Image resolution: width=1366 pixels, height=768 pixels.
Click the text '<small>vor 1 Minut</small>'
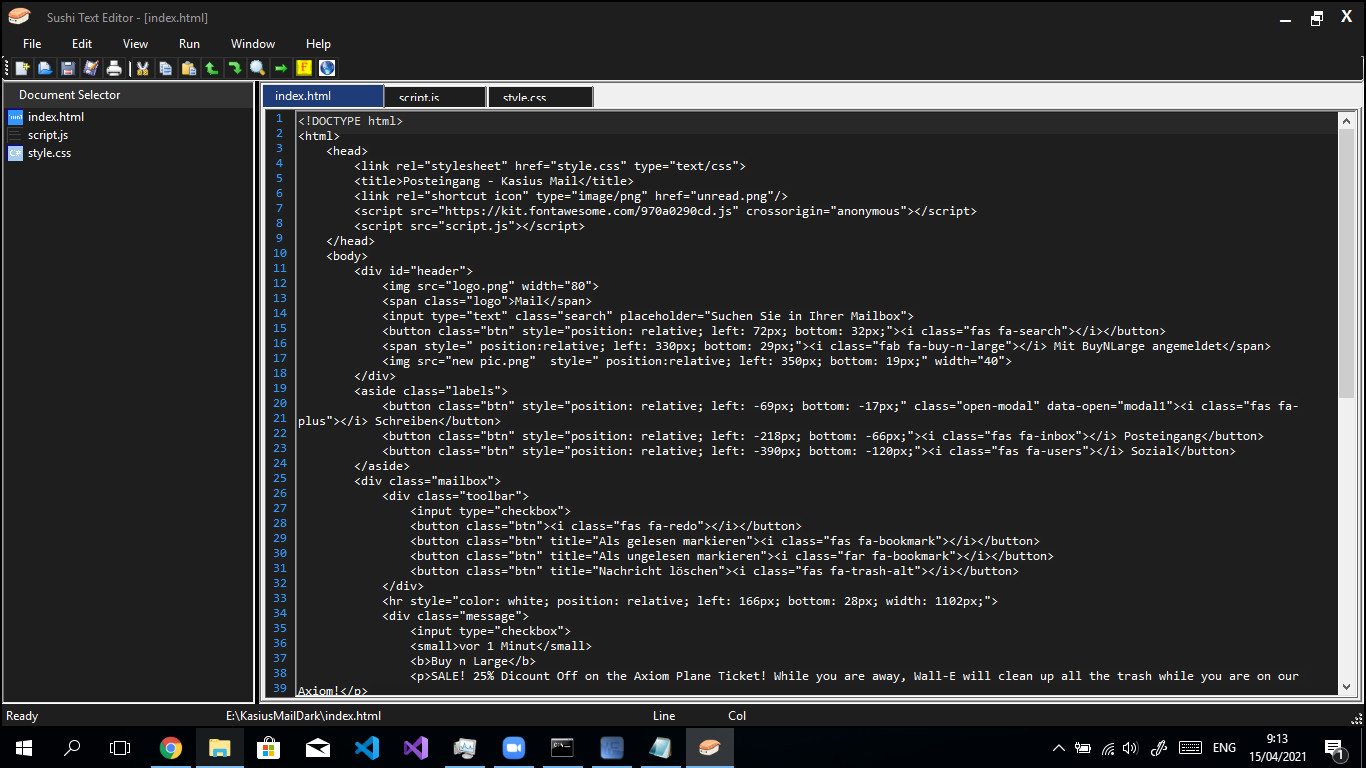point(501,646)
